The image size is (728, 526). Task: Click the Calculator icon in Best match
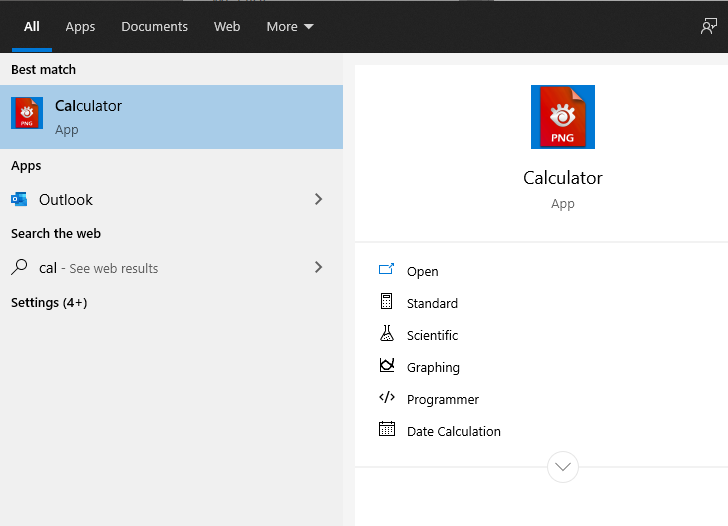tap(27, 114)
